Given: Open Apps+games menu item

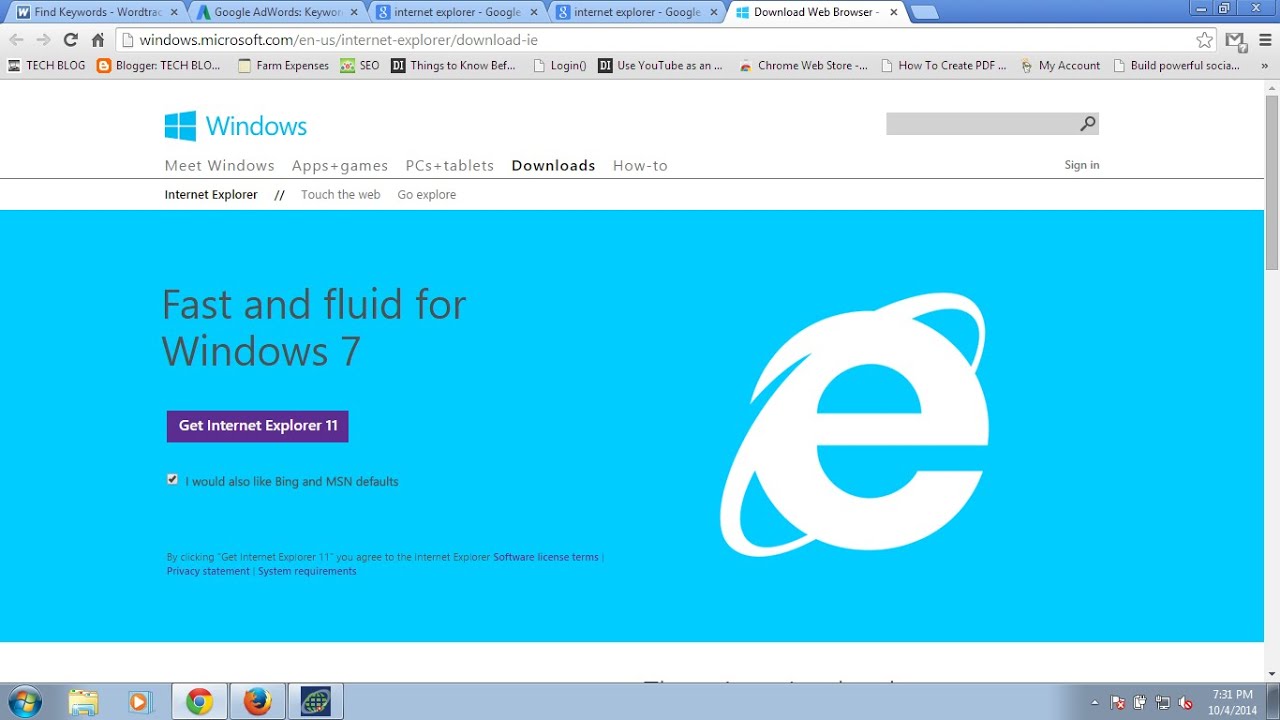Looking at the screenshot, I should tap(340, 166).
